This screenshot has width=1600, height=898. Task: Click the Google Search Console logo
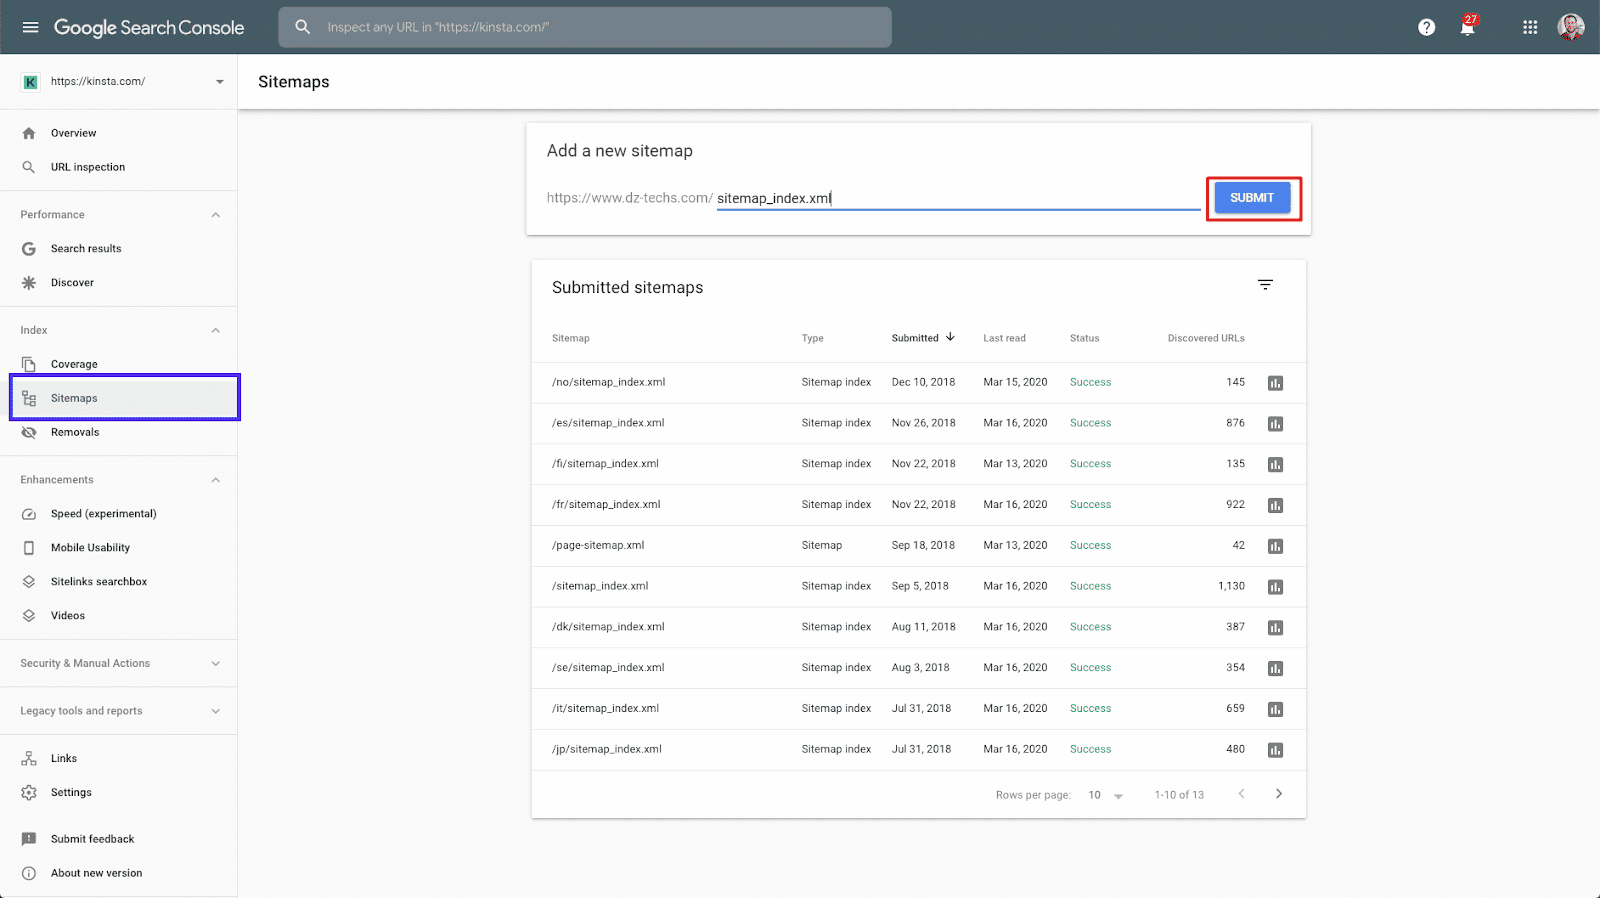click(x=149, y=28)
